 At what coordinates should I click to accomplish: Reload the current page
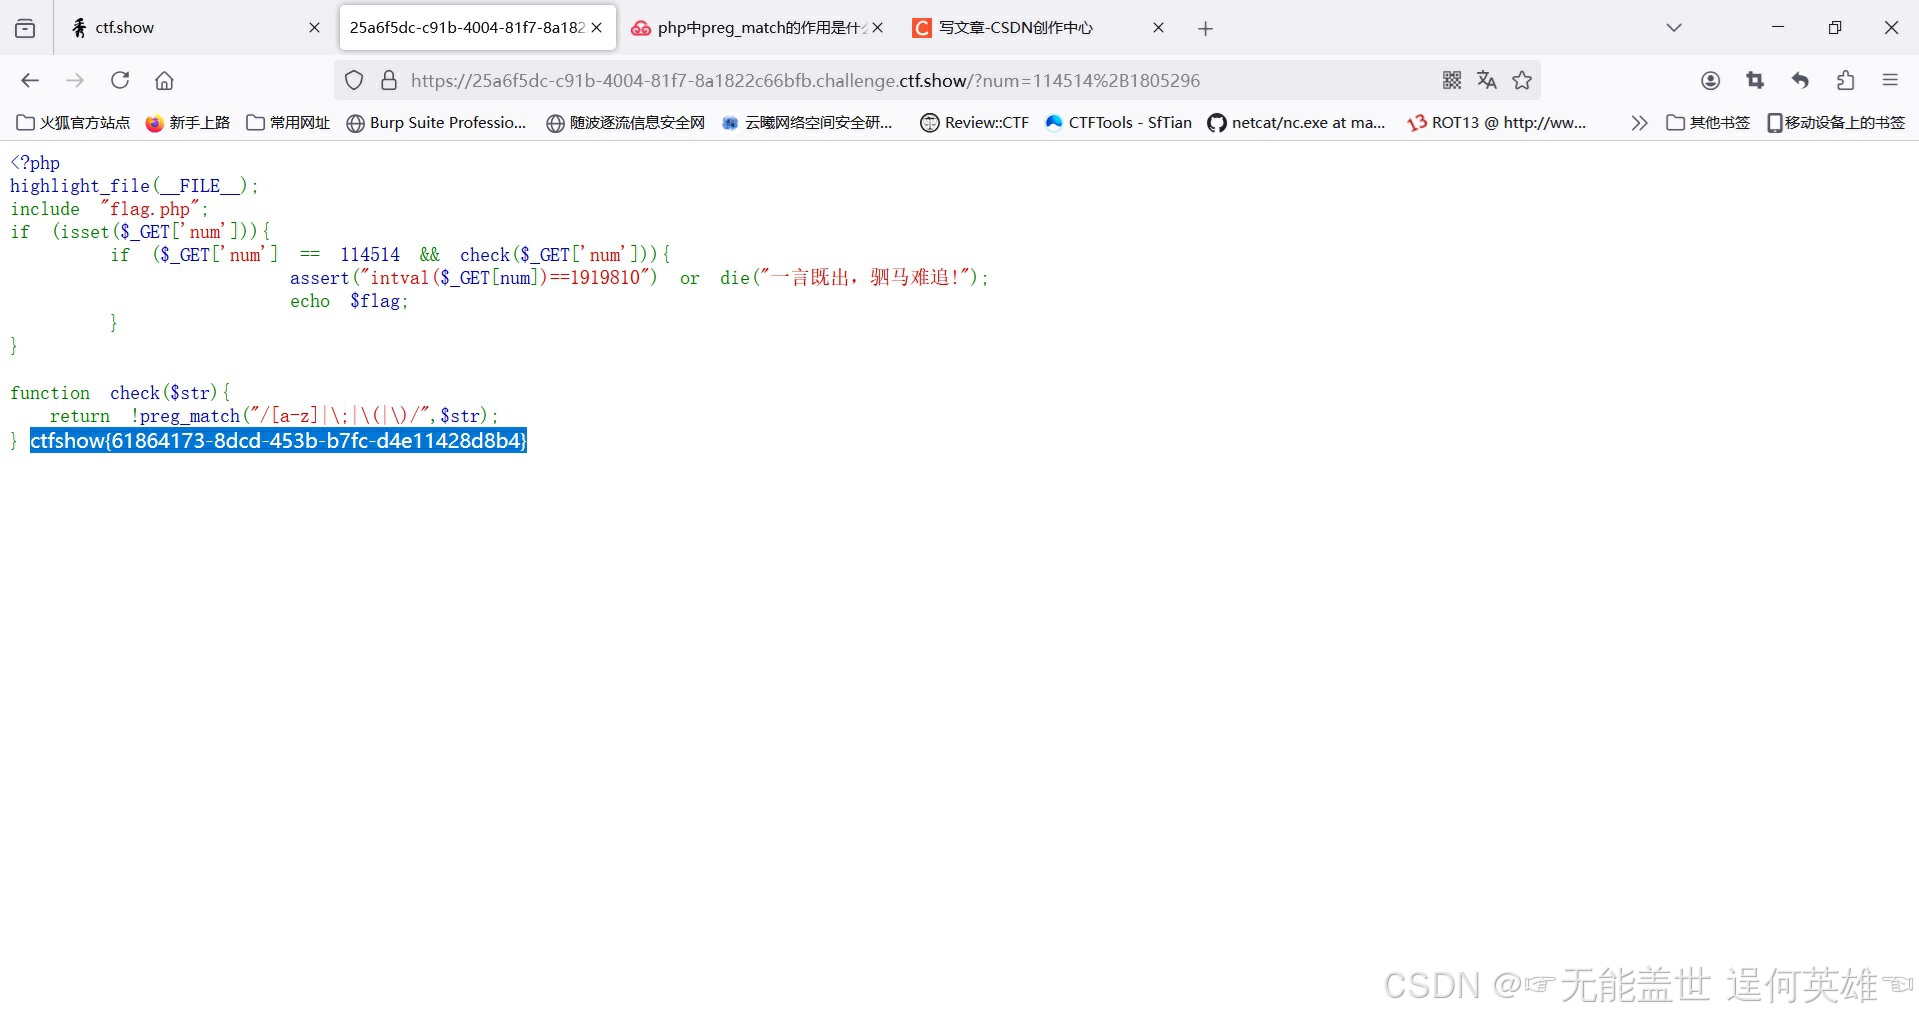120,80
